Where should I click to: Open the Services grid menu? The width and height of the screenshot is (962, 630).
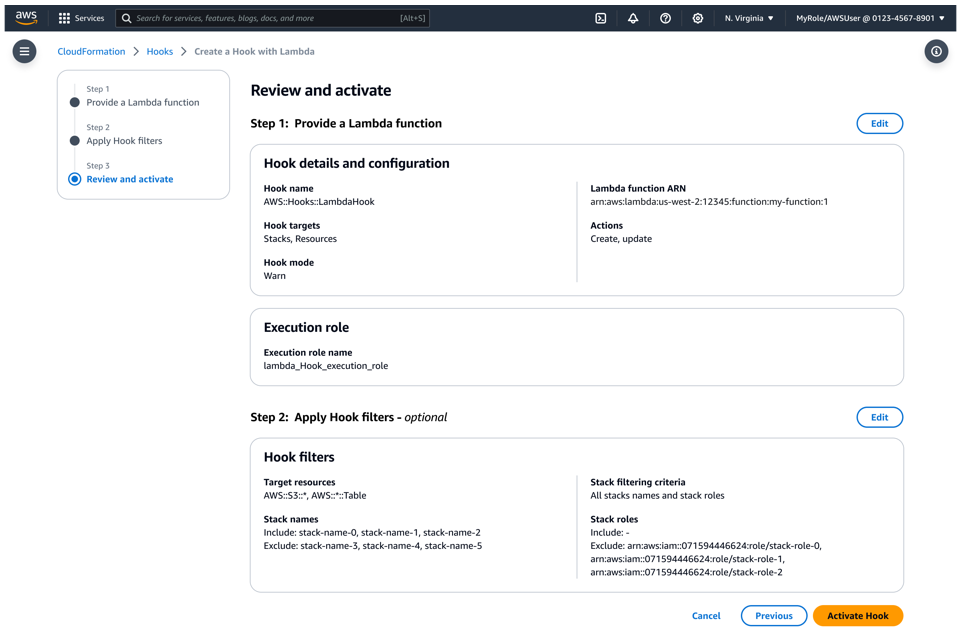[x=81, y=17]
